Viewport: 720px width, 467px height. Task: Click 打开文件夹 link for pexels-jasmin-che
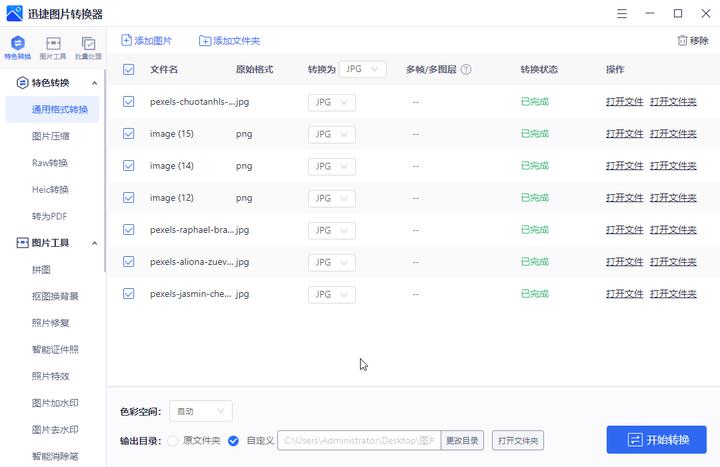pos(673,293)
